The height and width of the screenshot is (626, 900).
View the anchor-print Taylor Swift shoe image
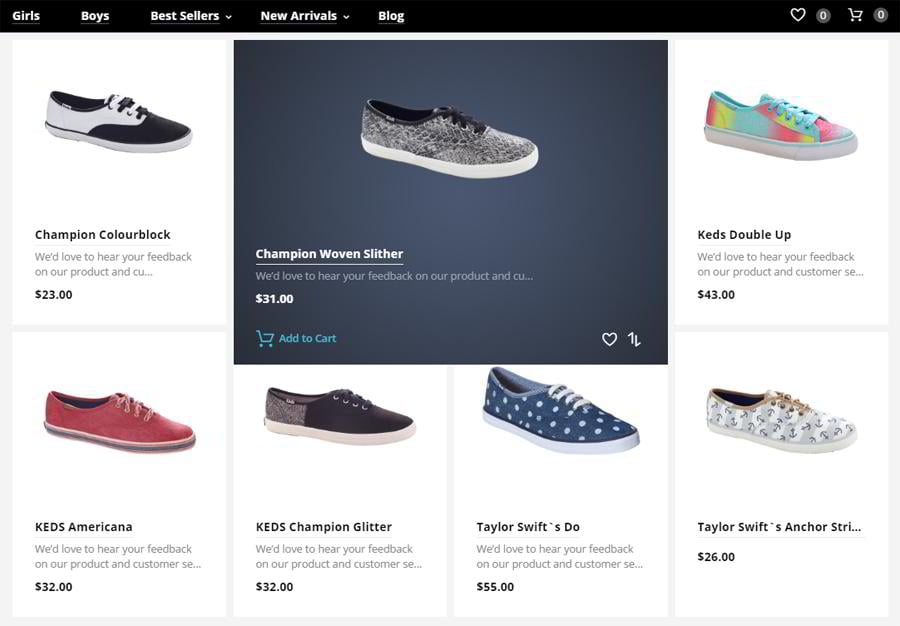(x=781, y=419)
